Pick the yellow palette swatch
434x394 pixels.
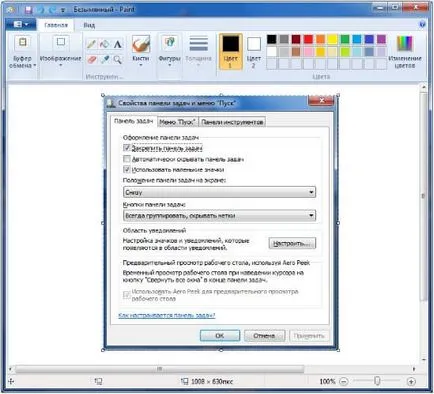tap(332, 40)
